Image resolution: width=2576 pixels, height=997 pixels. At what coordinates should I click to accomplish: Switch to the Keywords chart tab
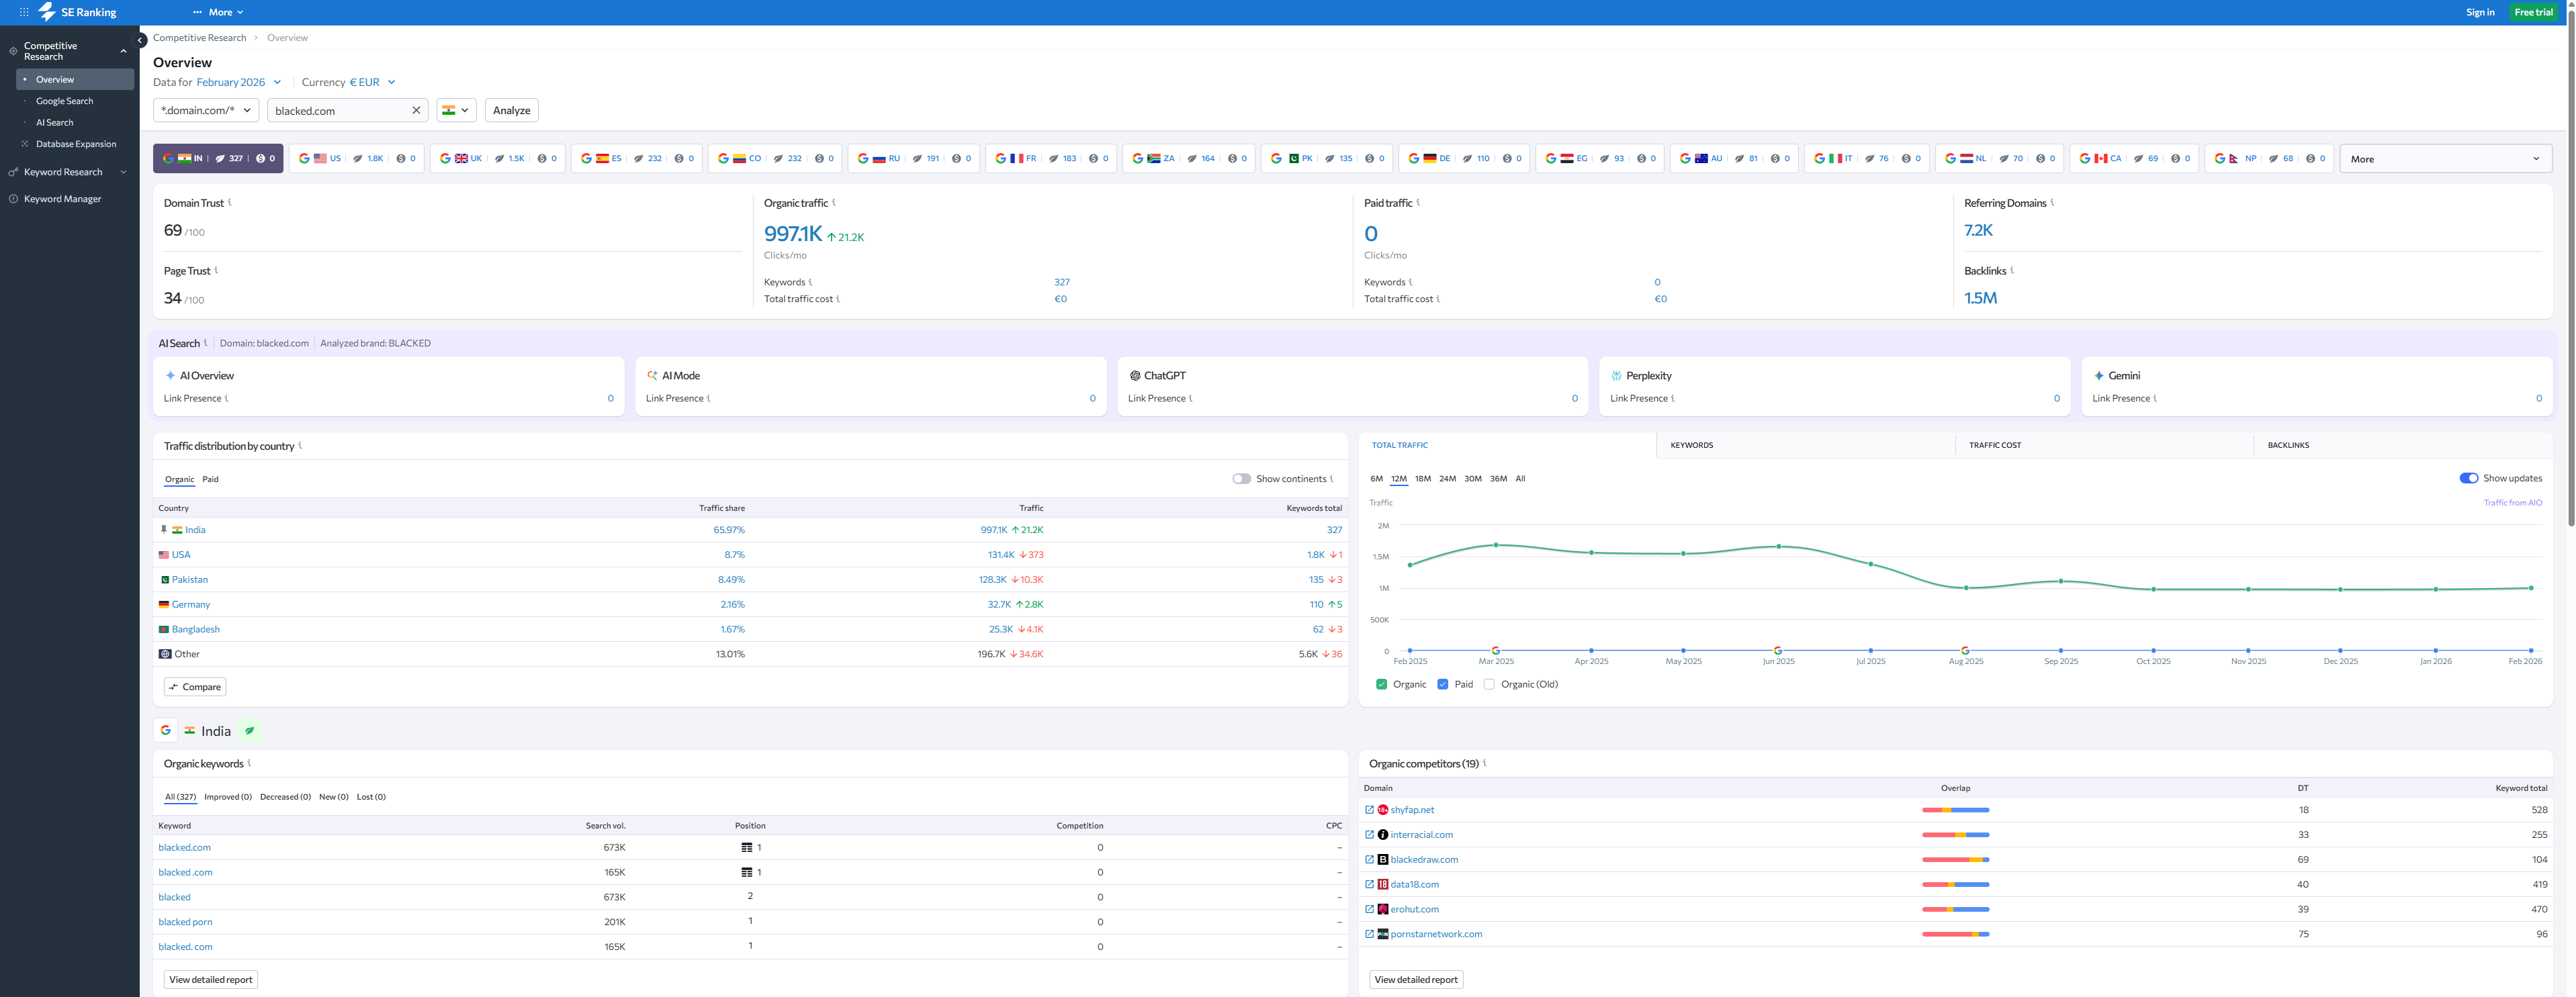[1691, 445]
